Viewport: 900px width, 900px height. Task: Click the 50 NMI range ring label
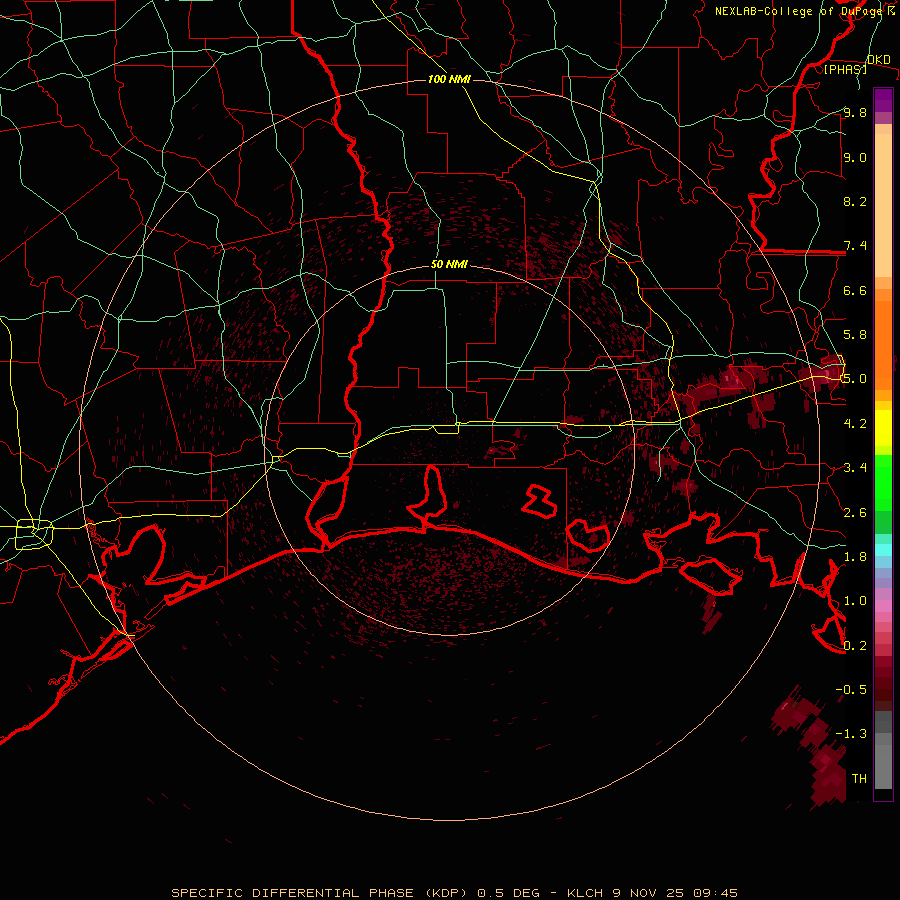(449, 265)
